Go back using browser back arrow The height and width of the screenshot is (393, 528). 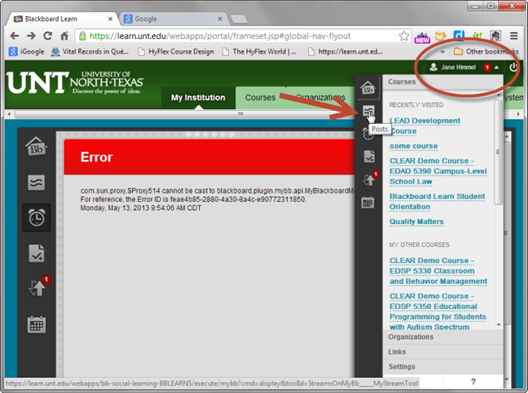pyautogui.click(x=14, y=36)
